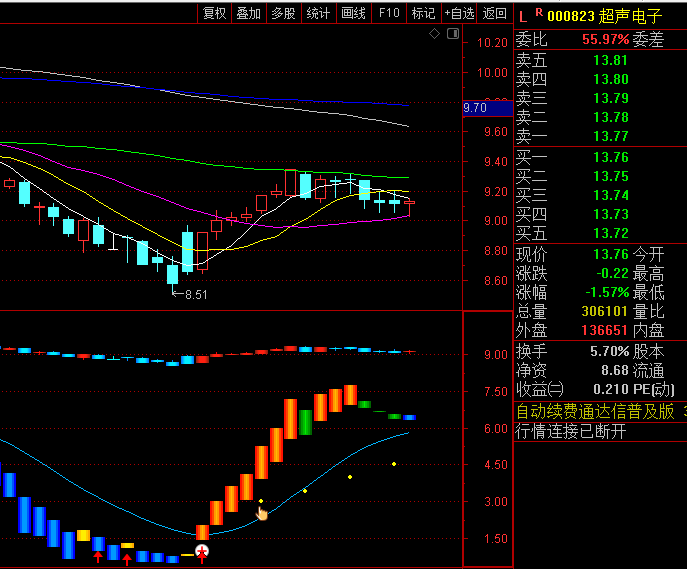This screenshot has height=569, width=687.
Task: Click the 涨幅 -1.57% value
Action: [607, 292]
